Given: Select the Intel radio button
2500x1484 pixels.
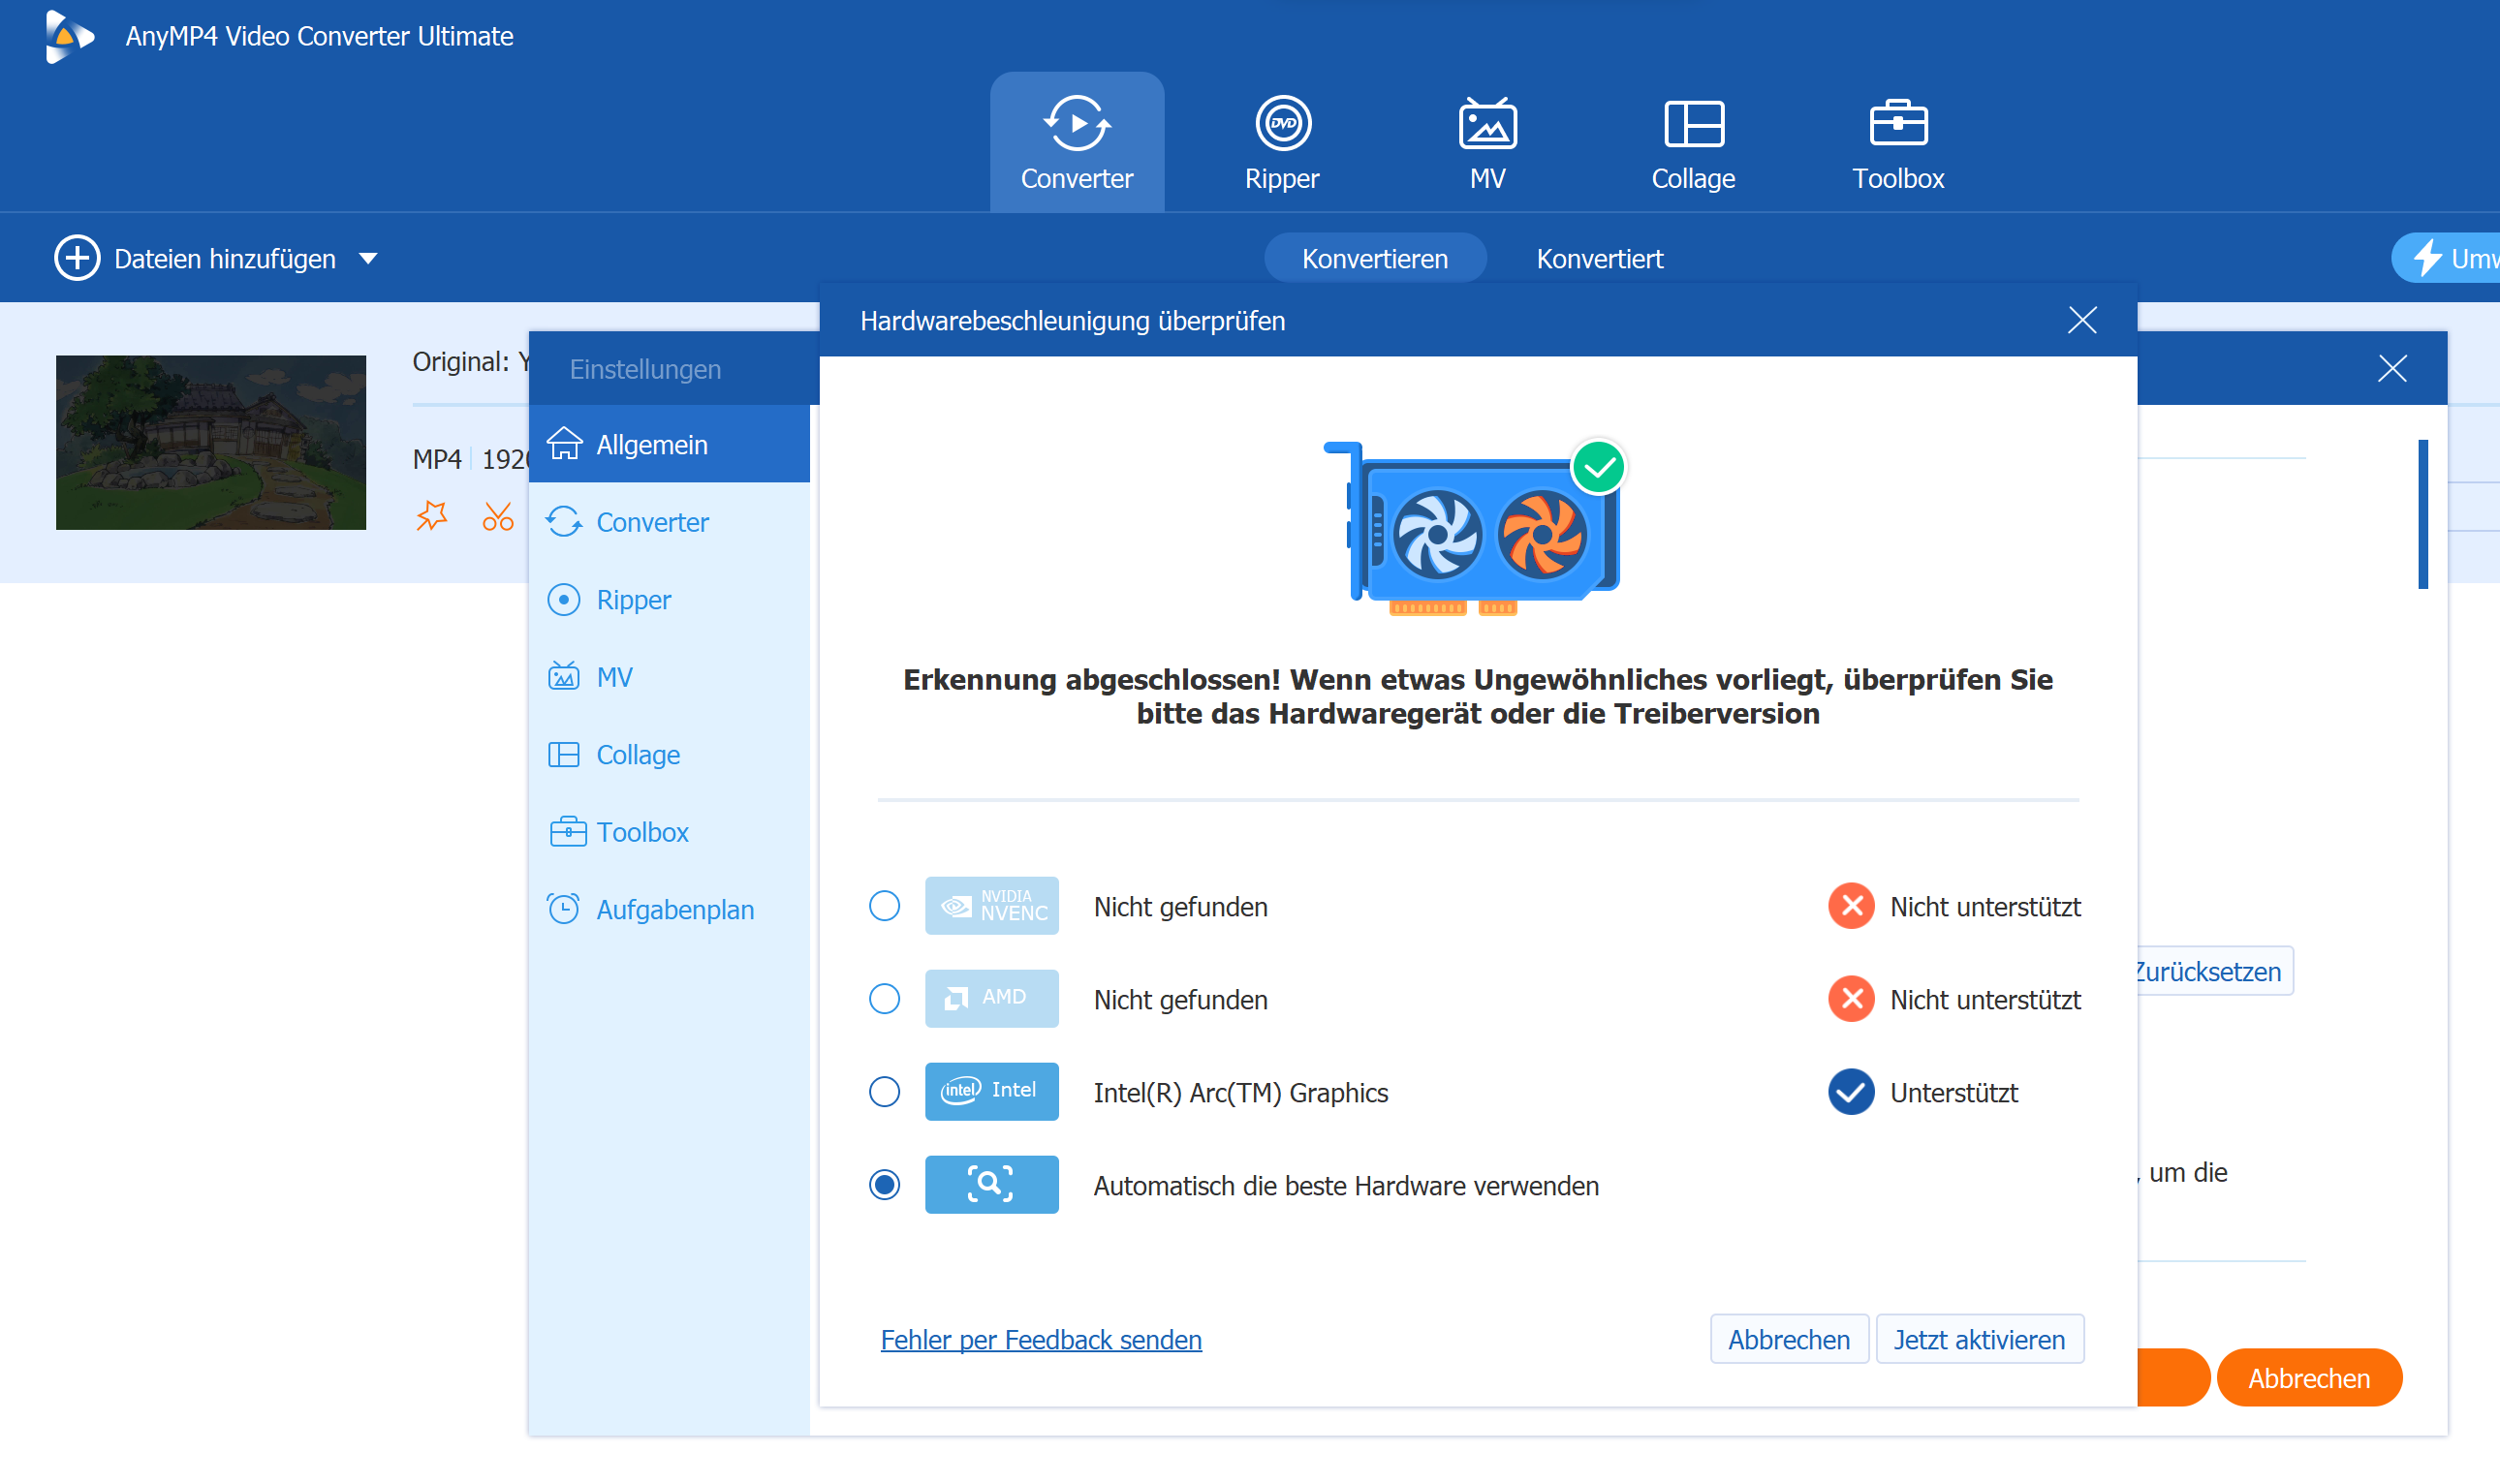Looking at the screenshot, I should pyautogui.click(x=884, y=1092).
